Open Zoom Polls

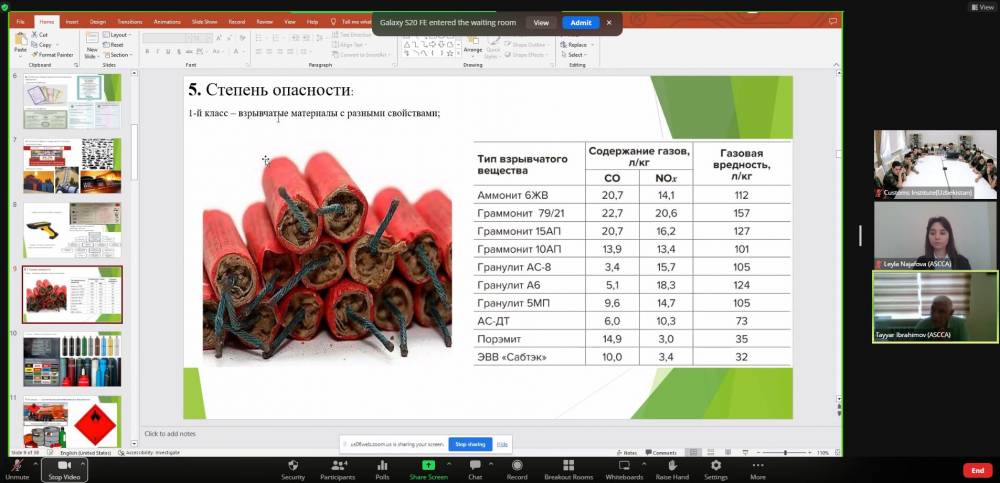382,470
